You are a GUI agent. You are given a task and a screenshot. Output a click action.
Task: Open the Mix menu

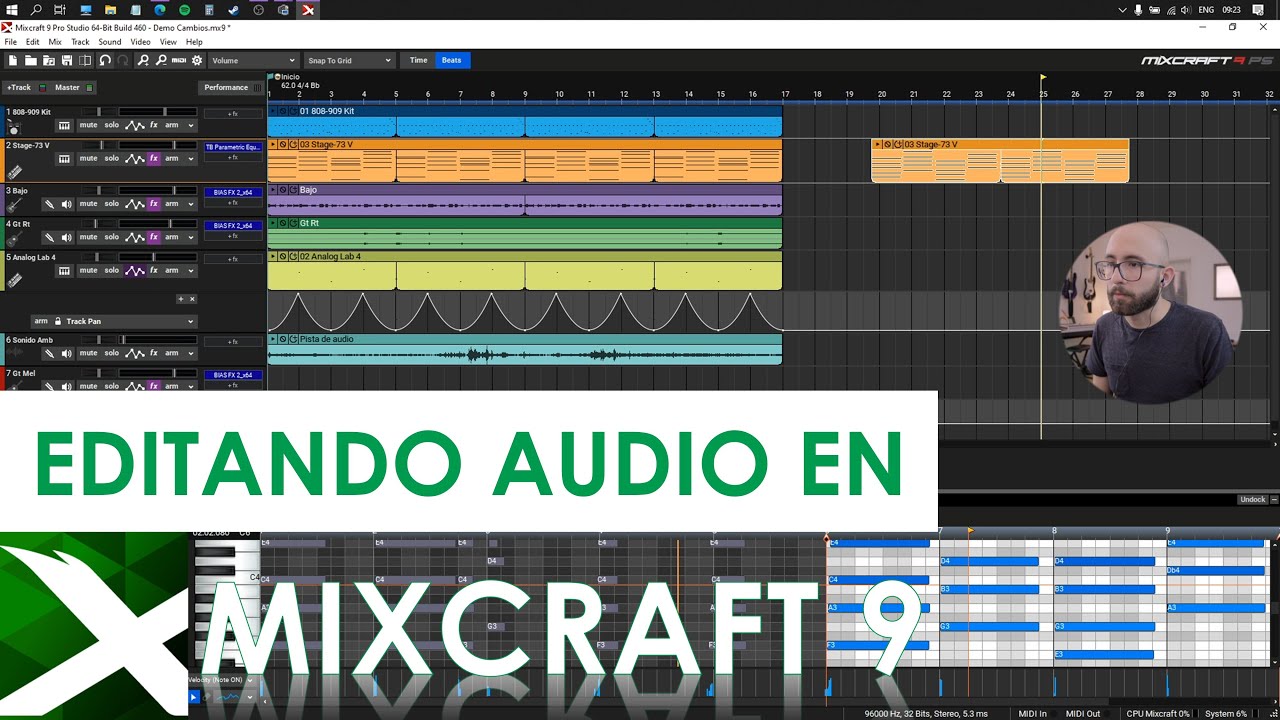coord(55,42)
